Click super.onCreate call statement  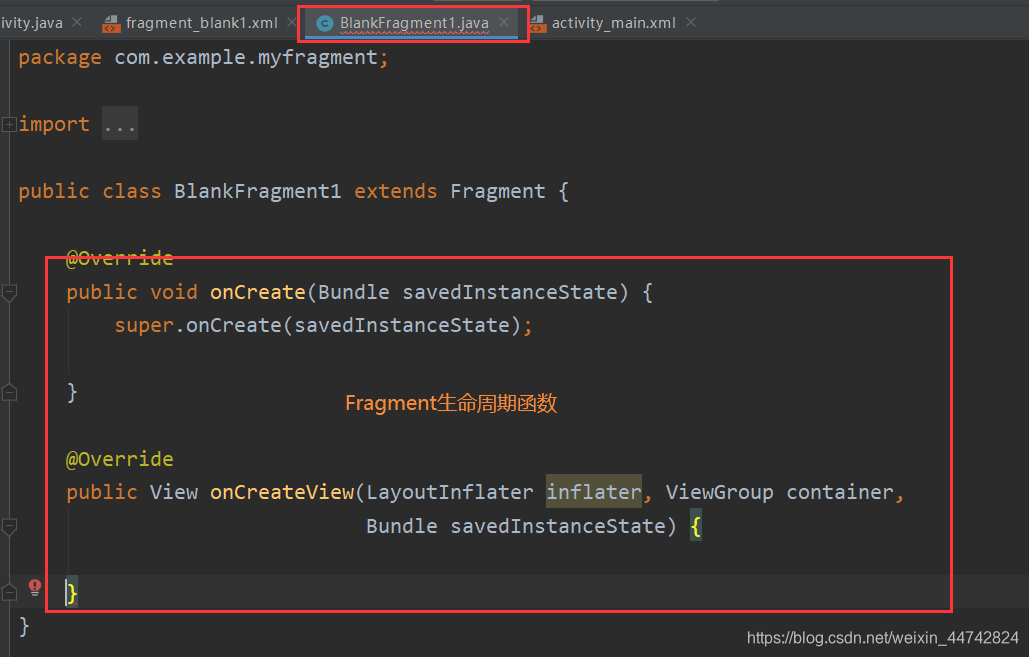[324, 326]
